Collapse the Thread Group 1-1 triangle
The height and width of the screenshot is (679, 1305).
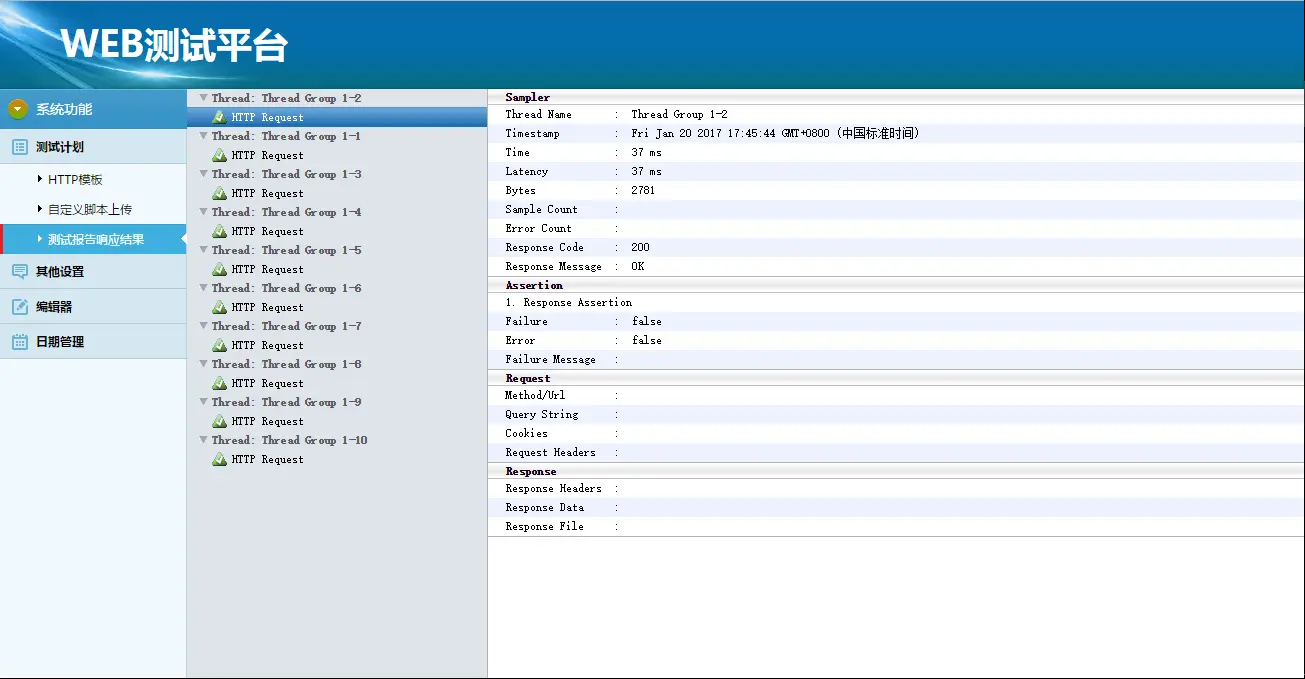coord(203,136)
